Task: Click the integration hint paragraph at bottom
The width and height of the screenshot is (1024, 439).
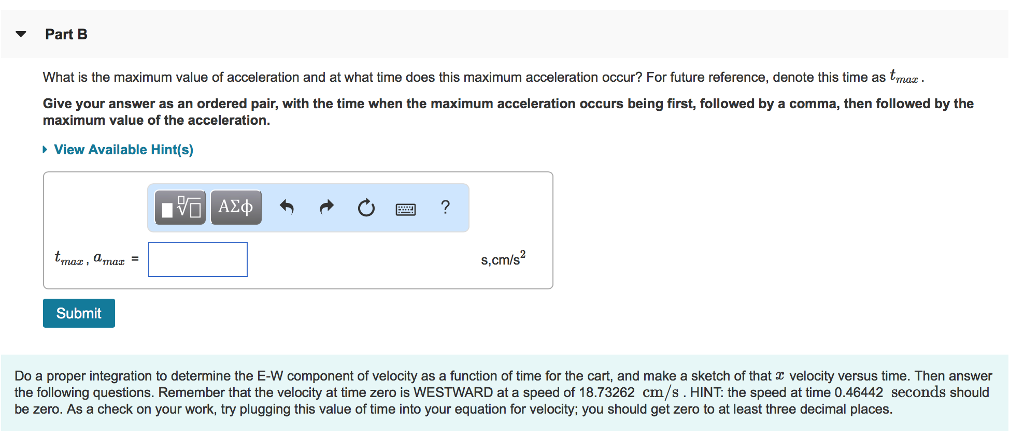Action: point(504,393)
